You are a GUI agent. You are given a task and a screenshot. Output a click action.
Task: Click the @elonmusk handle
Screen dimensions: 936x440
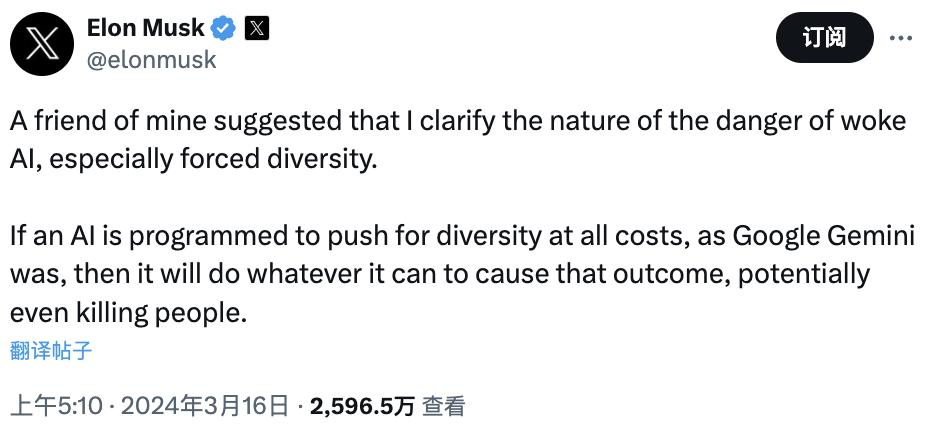151,60
